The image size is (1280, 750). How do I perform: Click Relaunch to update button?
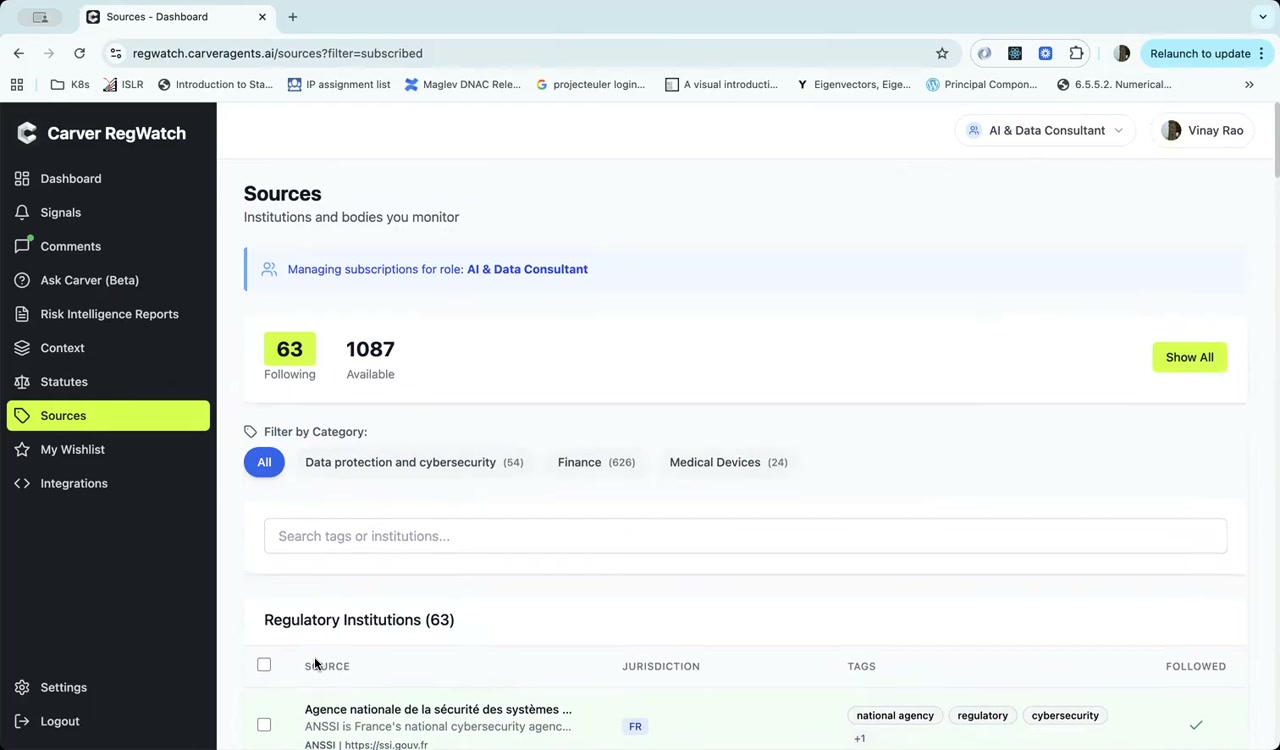(1206, 54)
